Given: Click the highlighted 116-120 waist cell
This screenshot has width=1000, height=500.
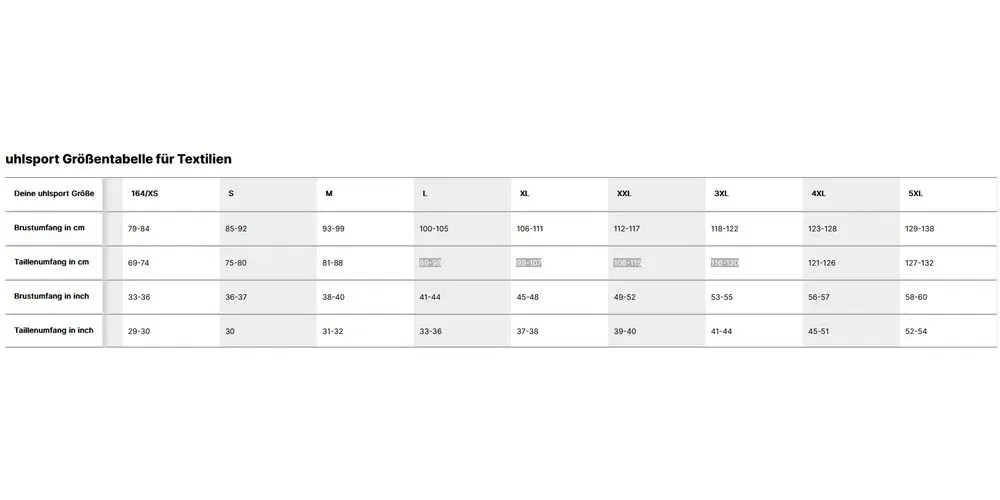Looking at the screenshot, I should pyautogui.click(x=725, y=263).
